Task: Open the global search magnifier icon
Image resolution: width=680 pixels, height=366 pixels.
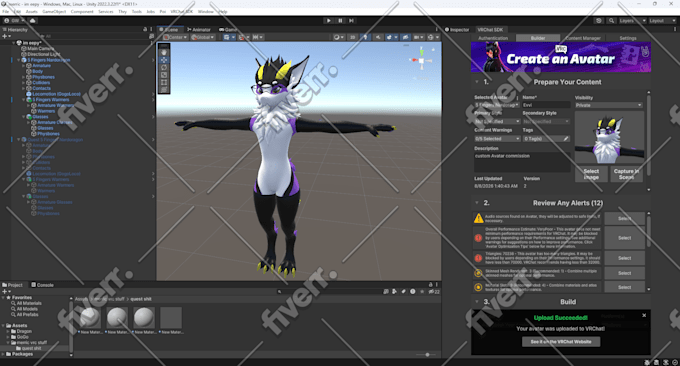Action: [611, 20]
